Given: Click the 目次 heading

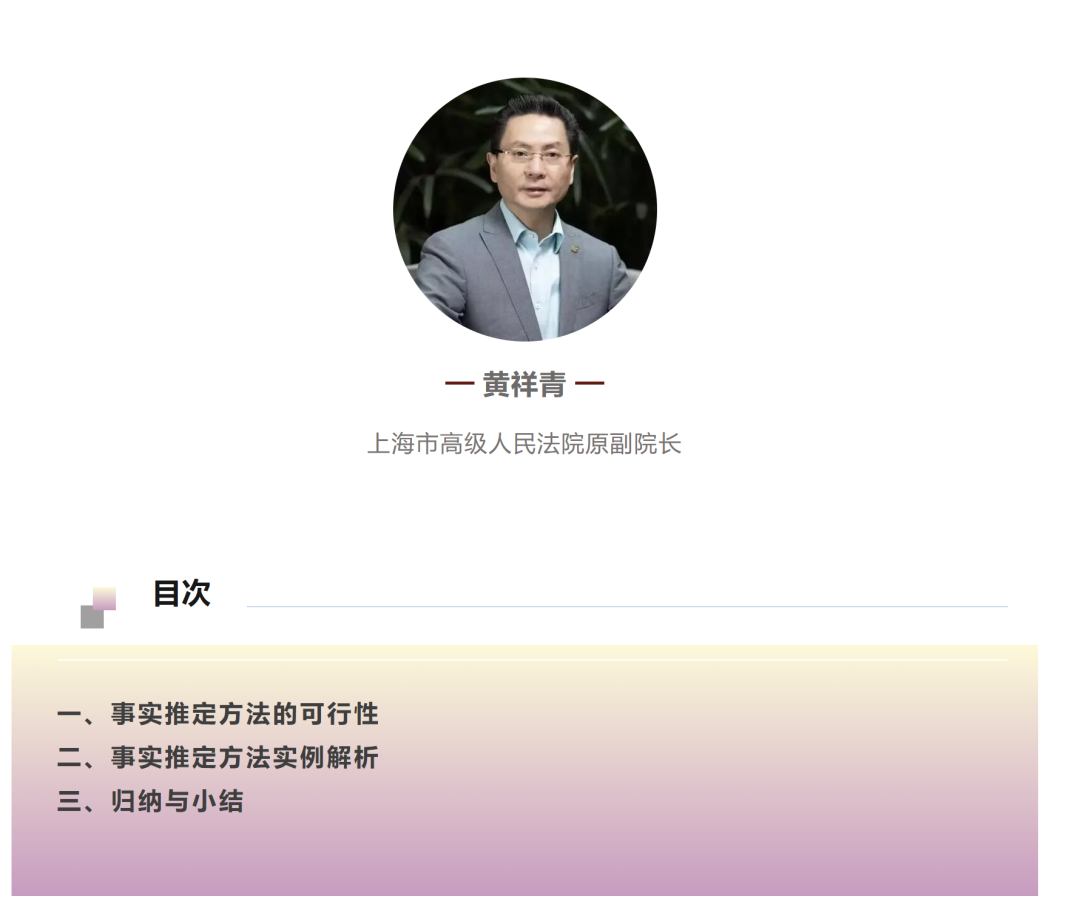Looking at the screenshot, I should pos(182,594).
